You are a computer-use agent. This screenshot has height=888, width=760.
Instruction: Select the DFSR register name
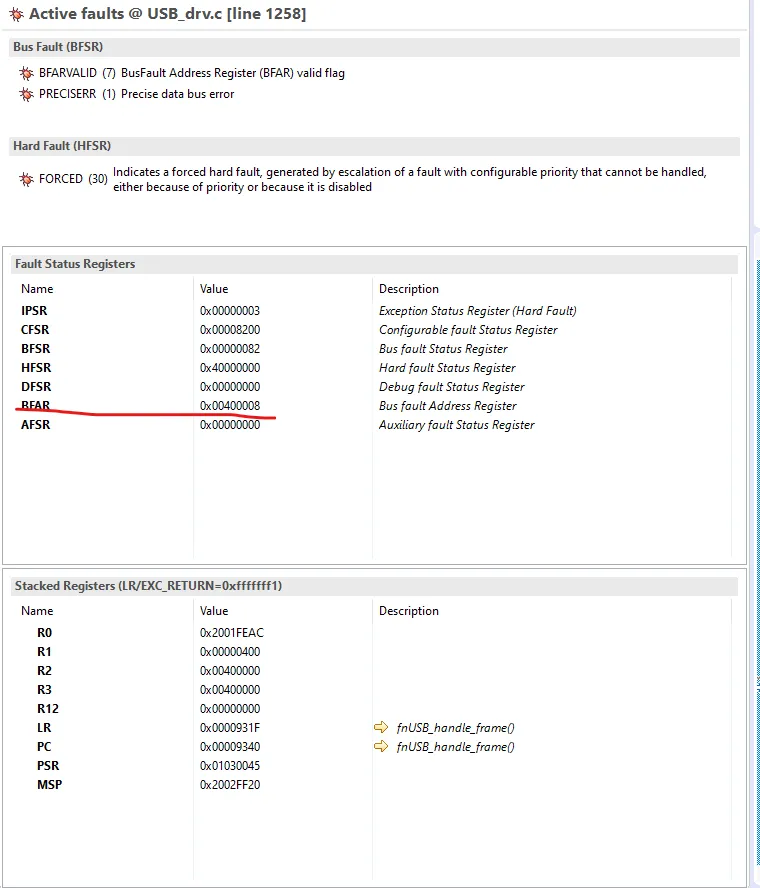tap(36, 387)
